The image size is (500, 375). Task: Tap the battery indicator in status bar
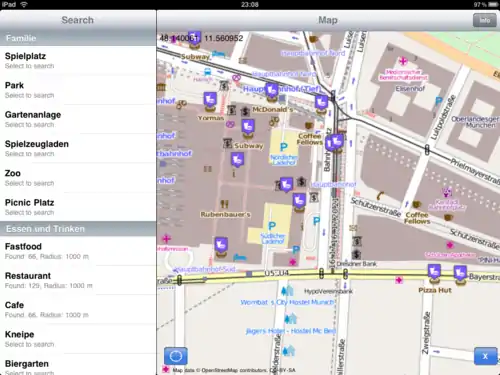coord(493,4)
